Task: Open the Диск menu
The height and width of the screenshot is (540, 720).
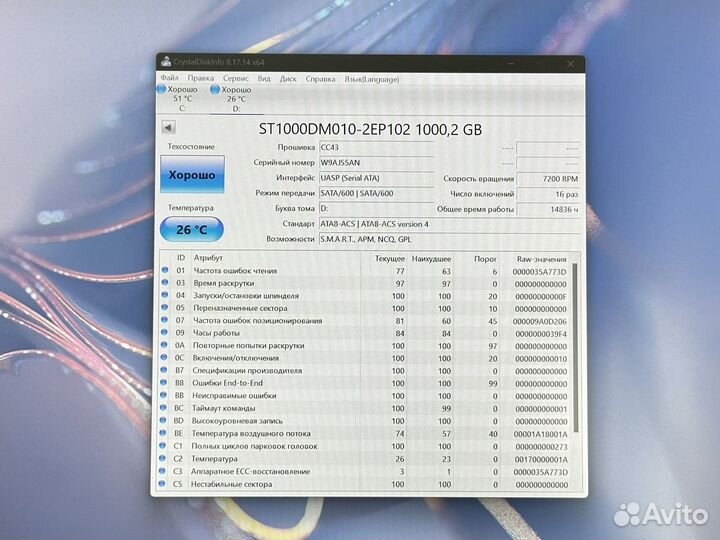Action: 288,79
